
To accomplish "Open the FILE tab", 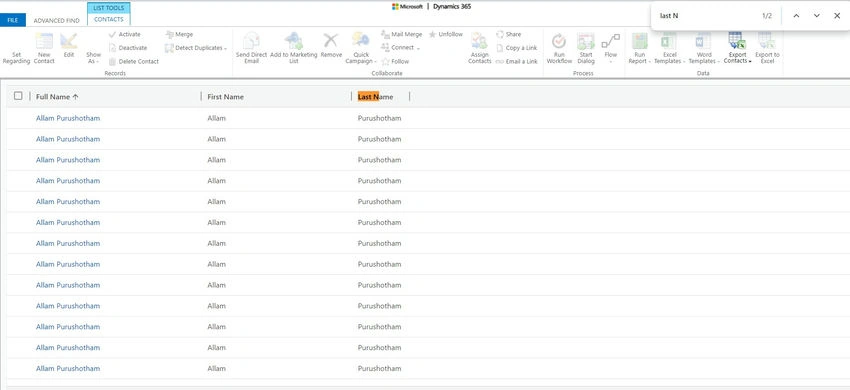I will click(12, 20).
